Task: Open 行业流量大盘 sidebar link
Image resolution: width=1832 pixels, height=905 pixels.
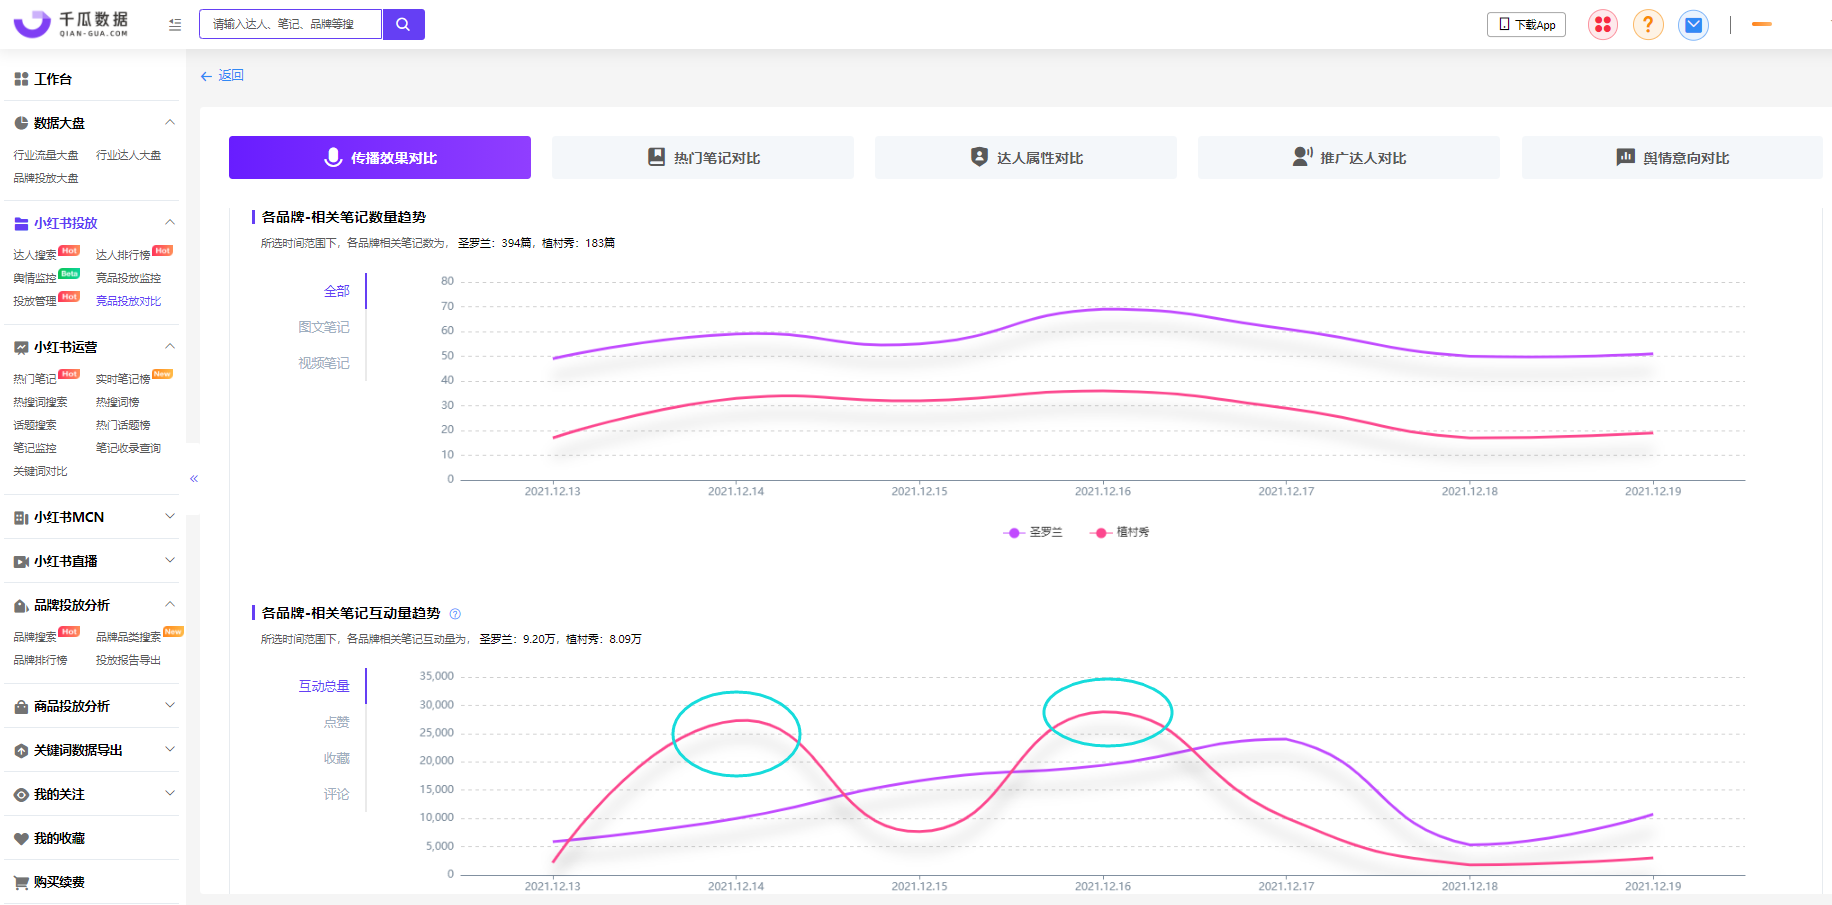Action: (x=46, y=155)
